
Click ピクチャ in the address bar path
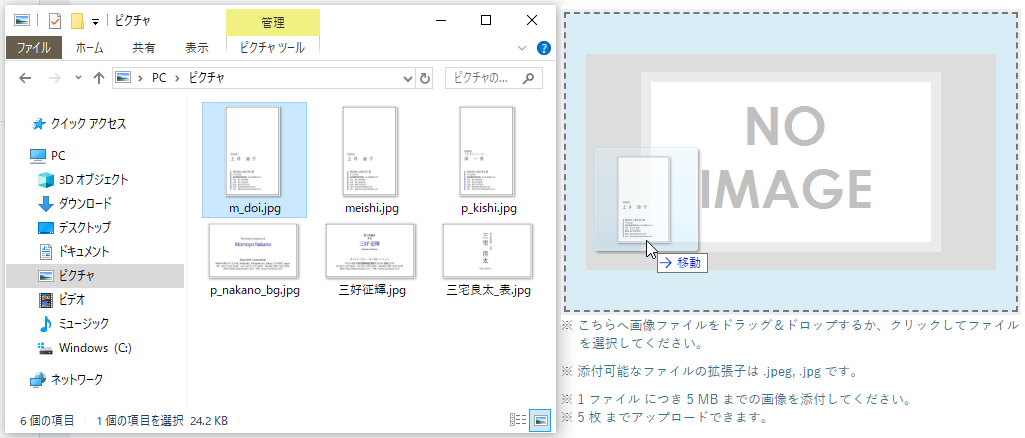[207, 78]
